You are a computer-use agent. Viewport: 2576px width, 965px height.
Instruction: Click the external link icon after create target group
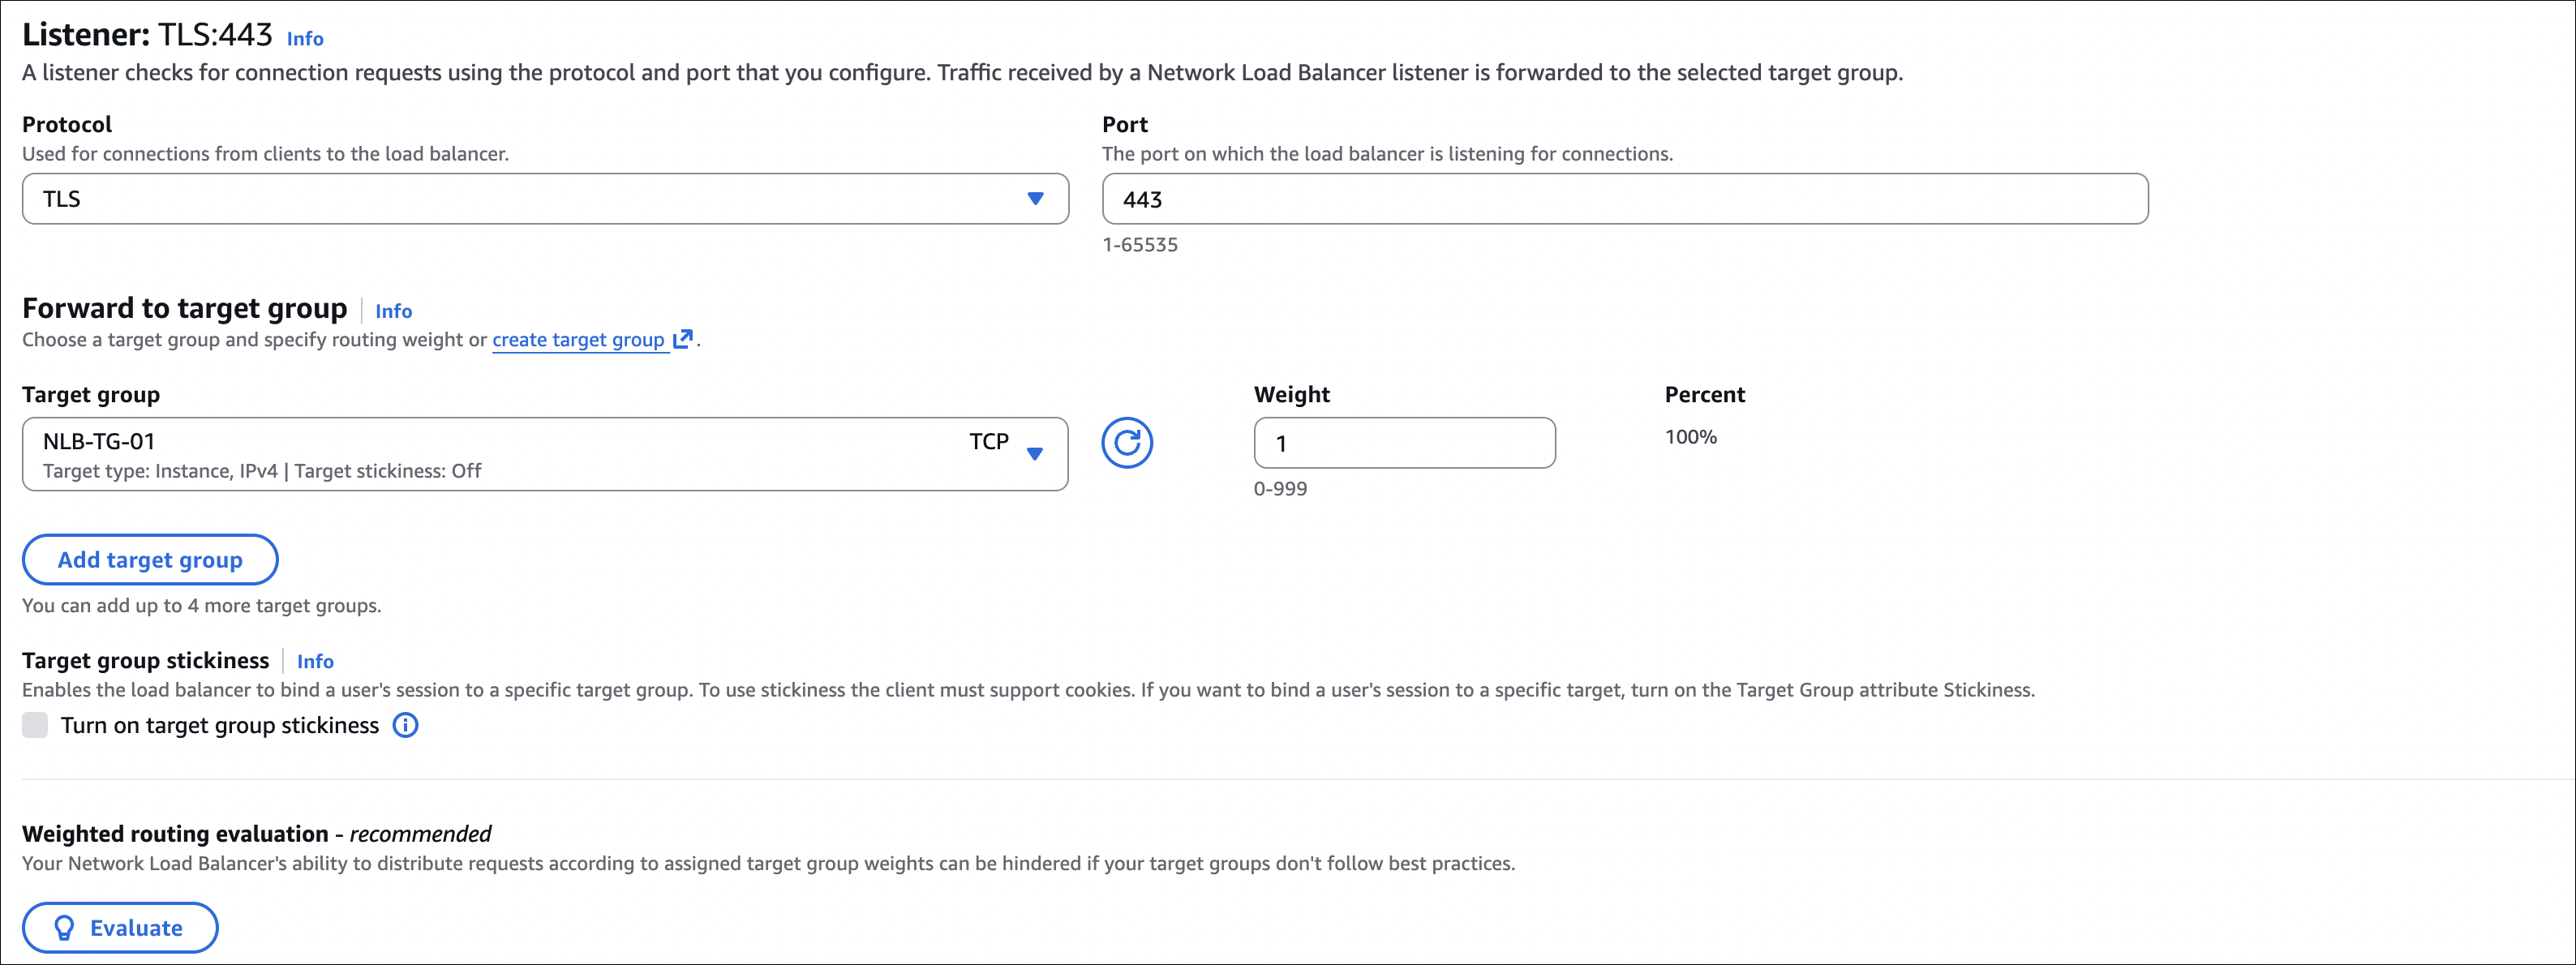(683, 339)
